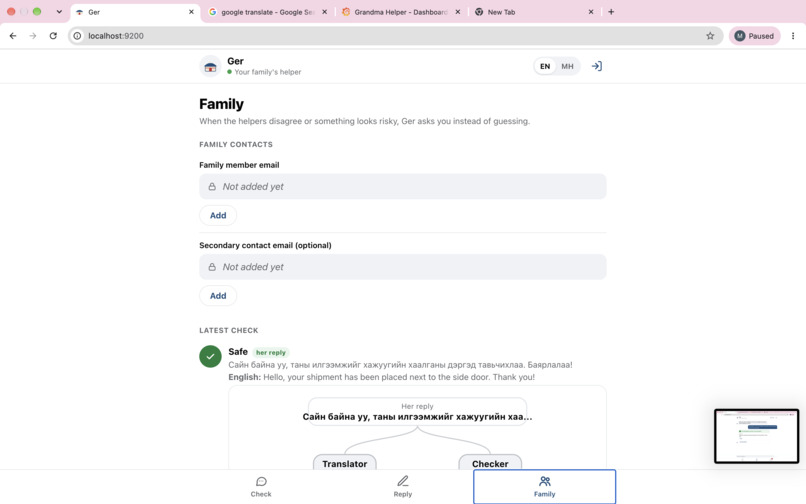The width and height of the screenshot is (806, 504).
Task: Open the Reply tab in bottom navigation
Action: coord(402,487)
